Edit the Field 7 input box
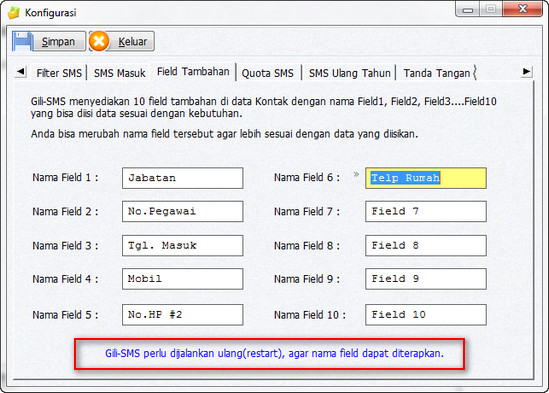The width and height of the screenshot is (549, 393). click(426, 211)
